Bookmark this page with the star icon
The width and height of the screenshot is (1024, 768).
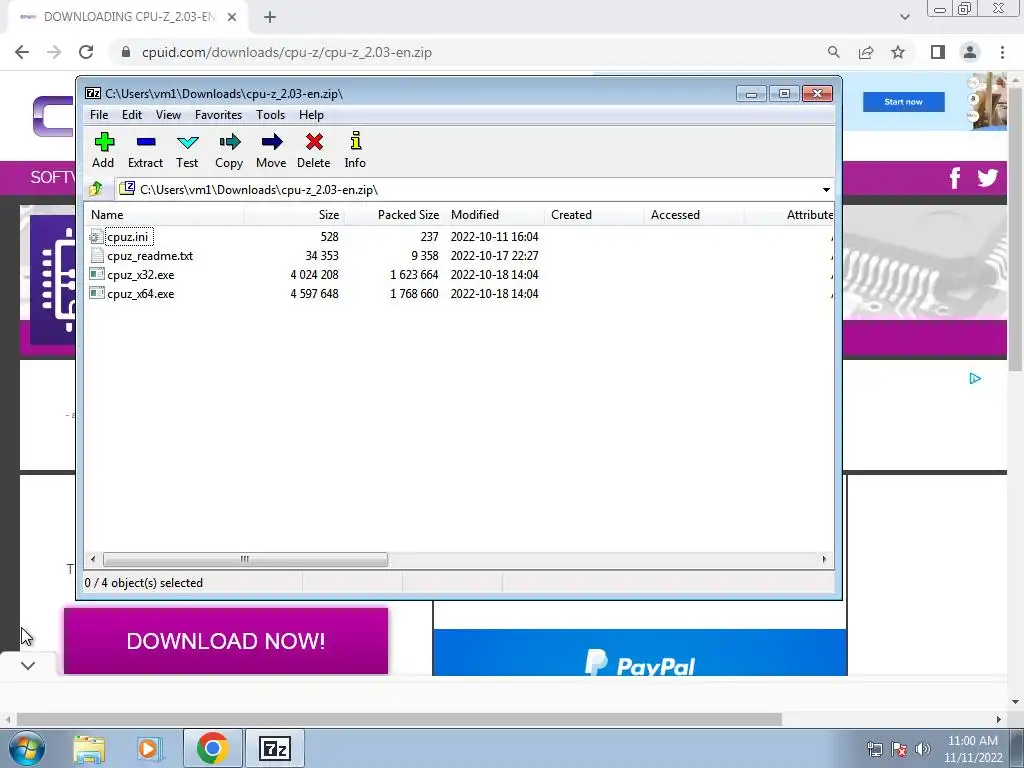898,52
